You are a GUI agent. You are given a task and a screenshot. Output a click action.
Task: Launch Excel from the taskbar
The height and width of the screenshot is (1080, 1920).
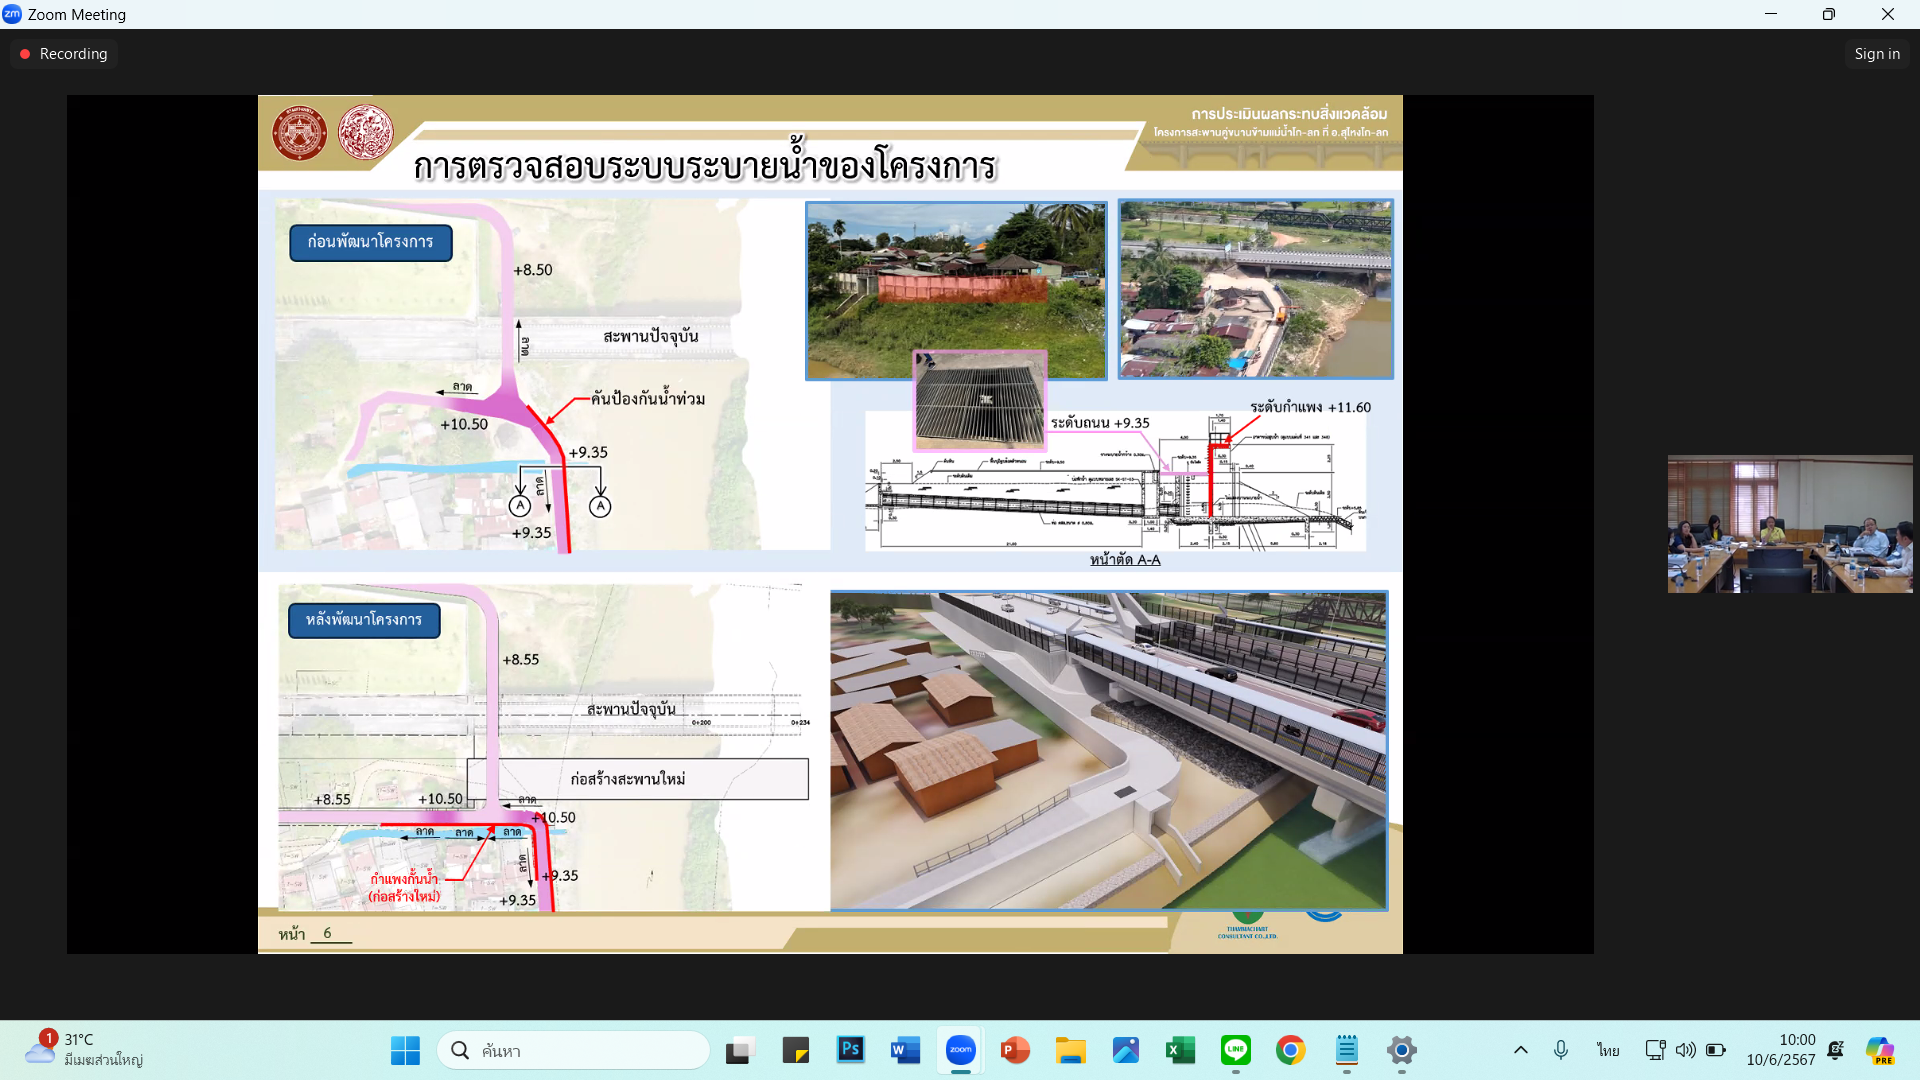(1180, 1050)
